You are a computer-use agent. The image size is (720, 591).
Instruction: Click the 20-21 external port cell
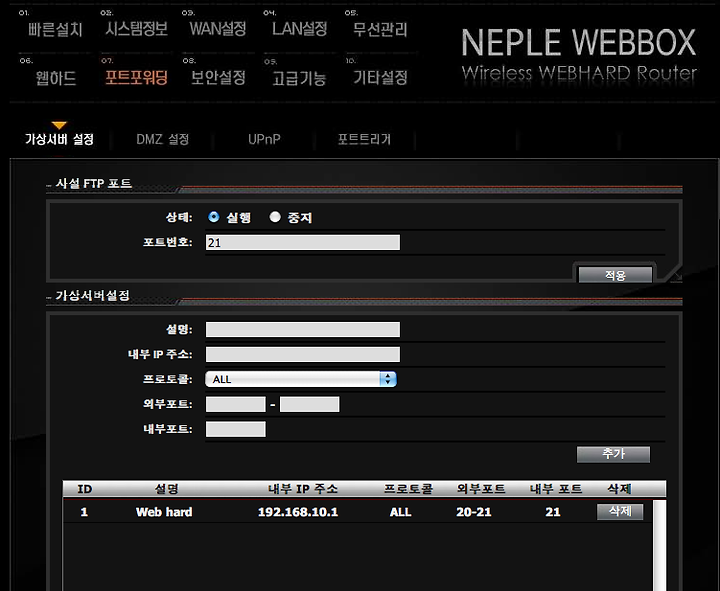pos(474,512)
